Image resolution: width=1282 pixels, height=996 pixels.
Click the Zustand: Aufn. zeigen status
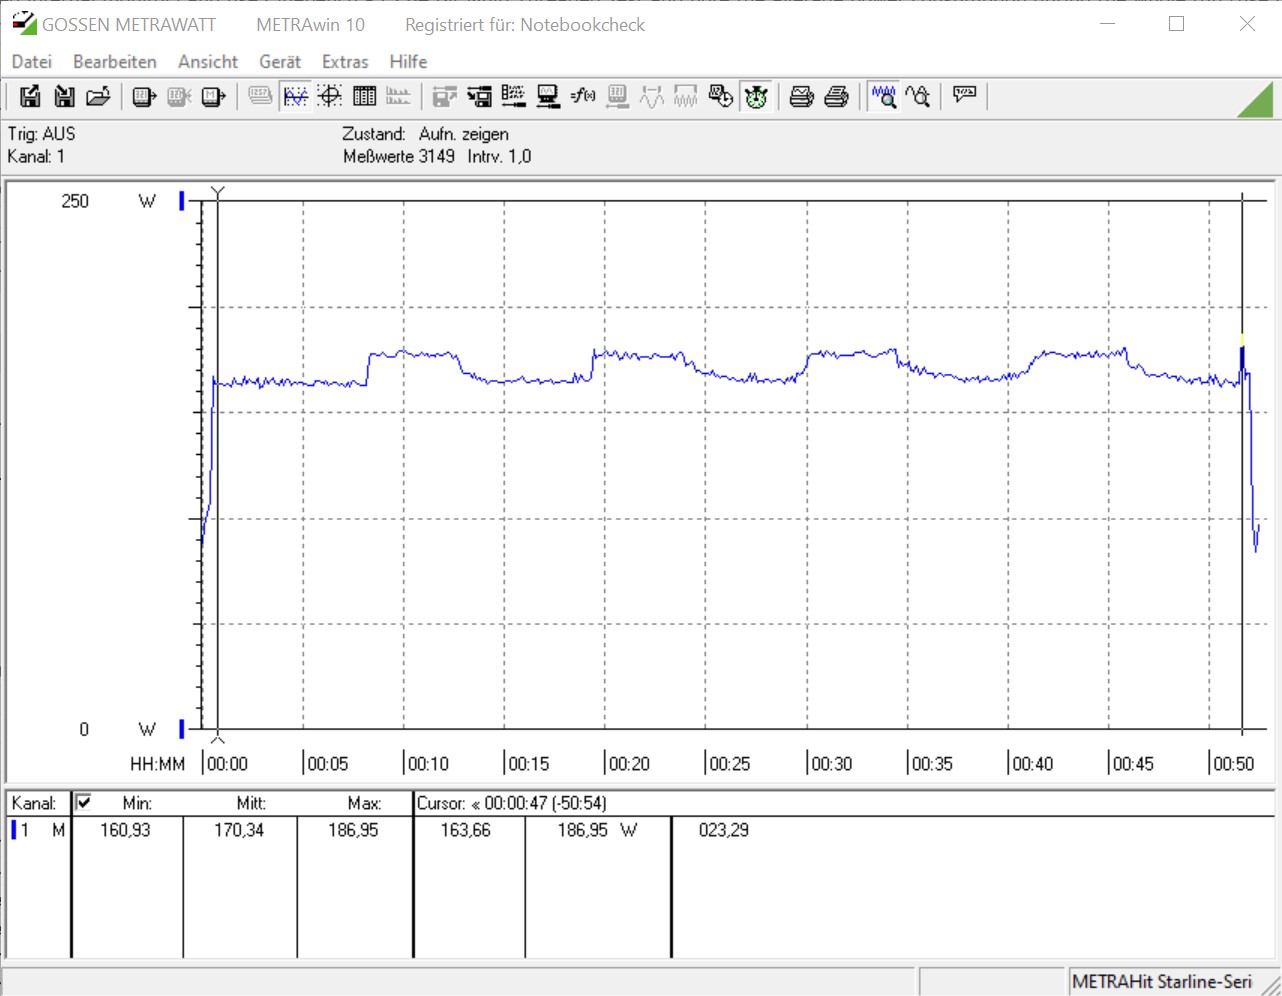click(x=425, y=134)
